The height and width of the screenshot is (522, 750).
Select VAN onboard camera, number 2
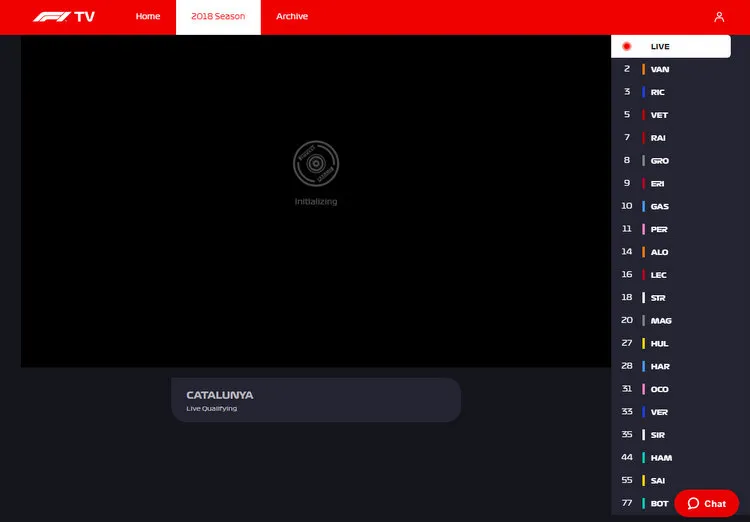point(671,69)
